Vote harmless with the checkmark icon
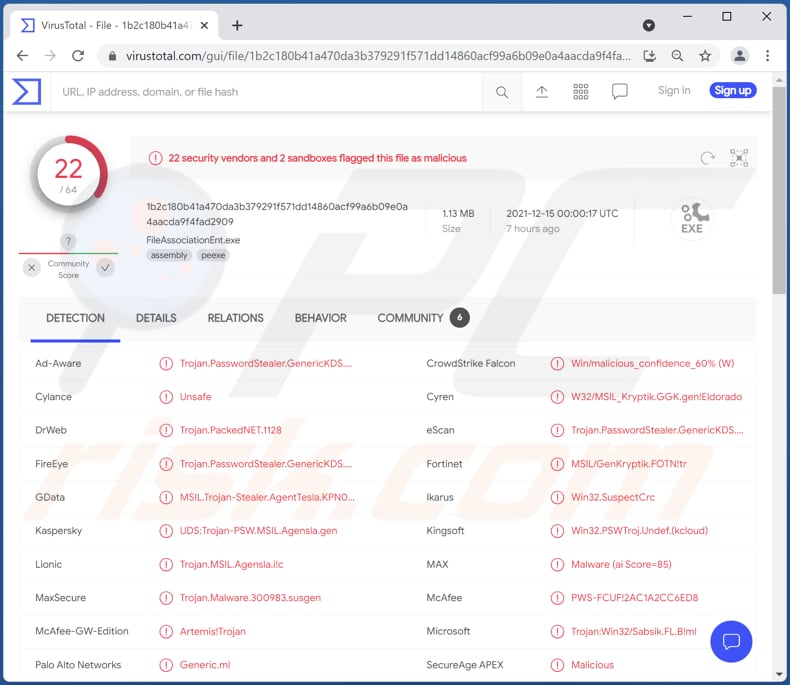 [105, 267]
